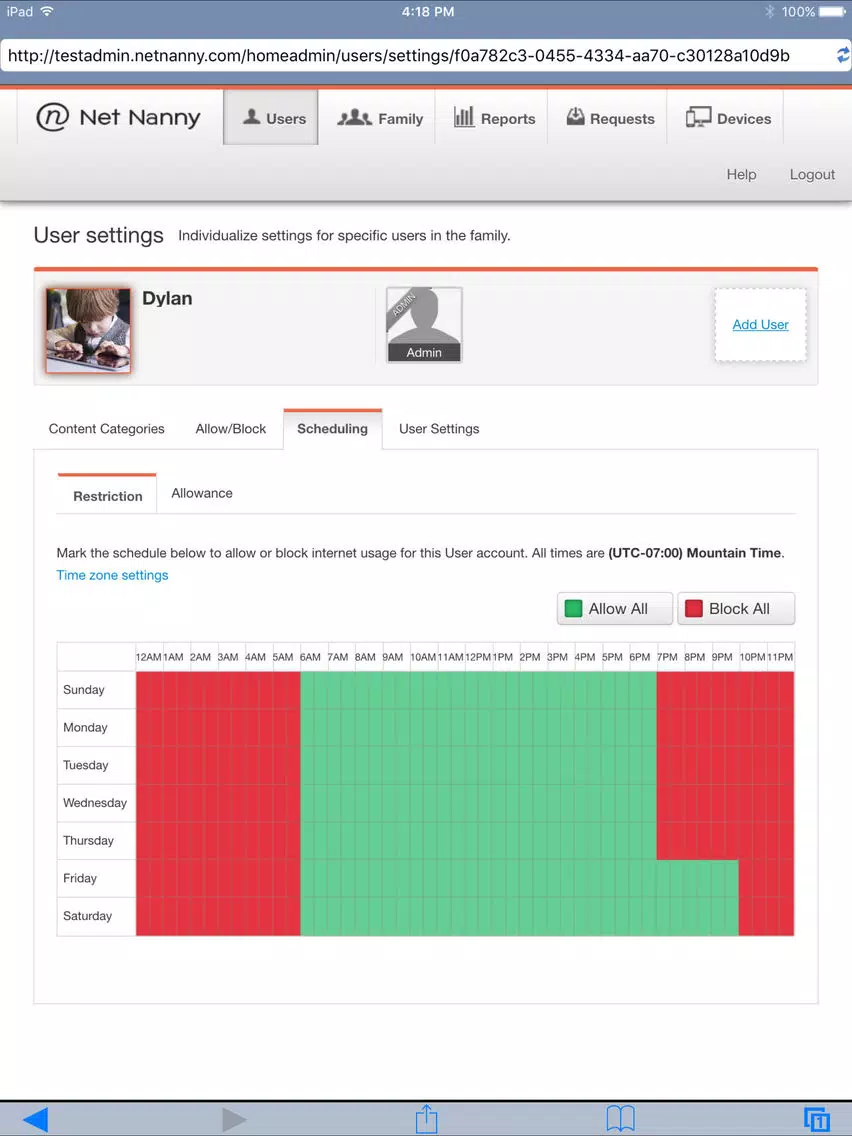Screen dimensions: 852x1136
Task: Tap the battery indicator in status bar
Action: (832, 12)
